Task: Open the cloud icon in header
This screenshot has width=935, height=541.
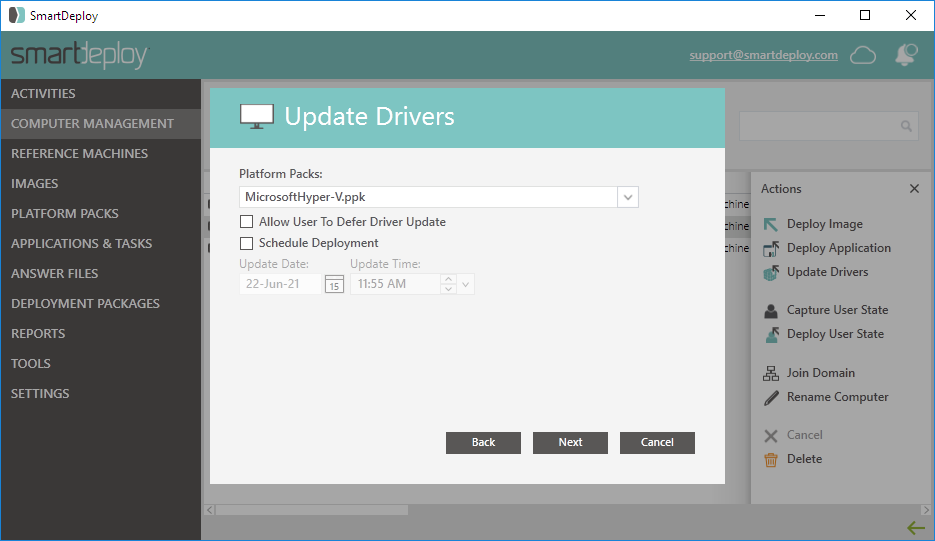Action: [862, 55]
